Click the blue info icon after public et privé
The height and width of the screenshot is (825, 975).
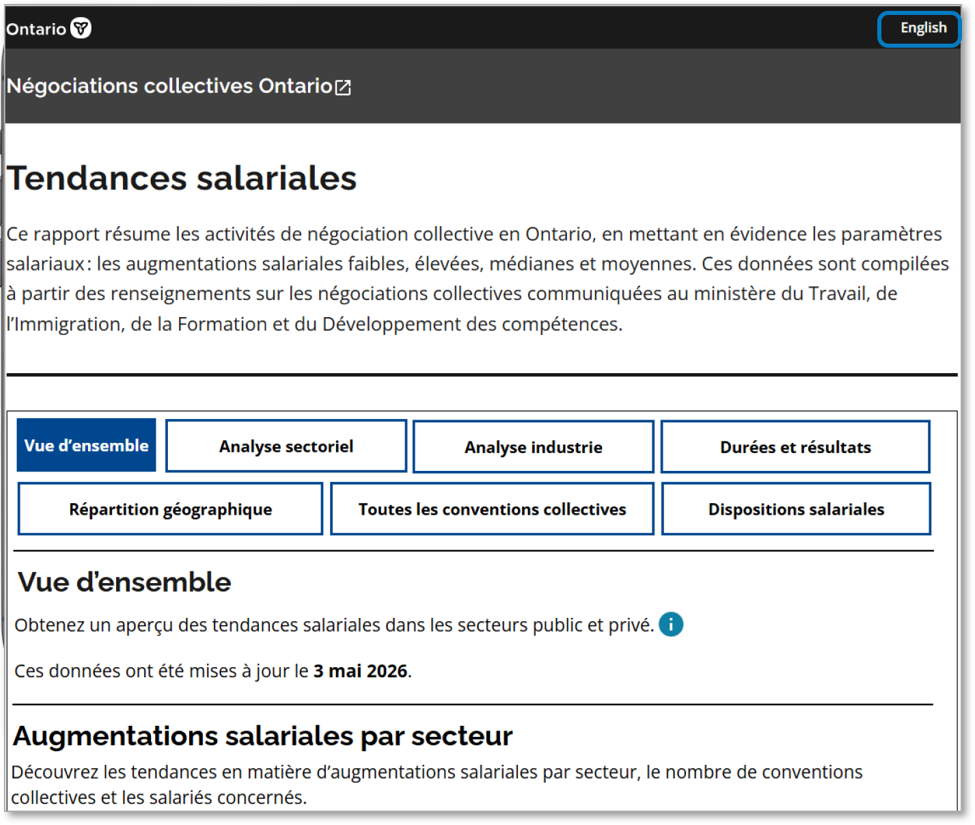671,624
